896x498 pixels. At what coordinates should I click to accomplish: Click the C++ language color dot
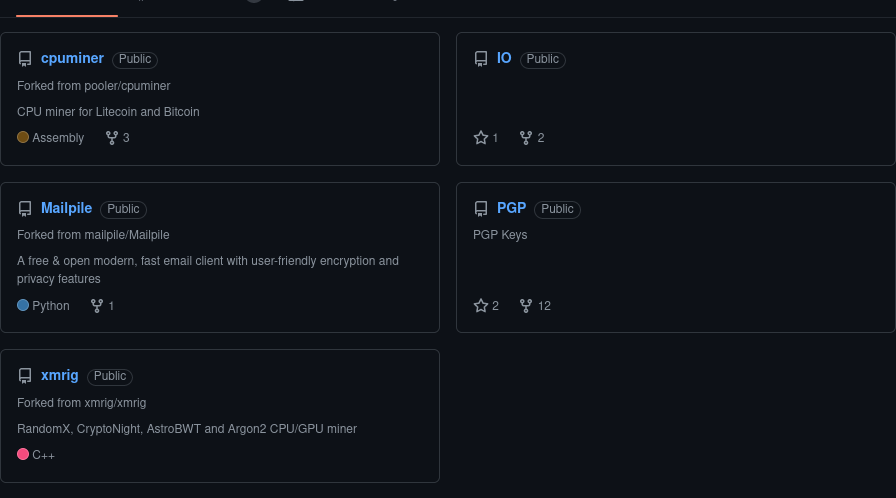(23, 454)
